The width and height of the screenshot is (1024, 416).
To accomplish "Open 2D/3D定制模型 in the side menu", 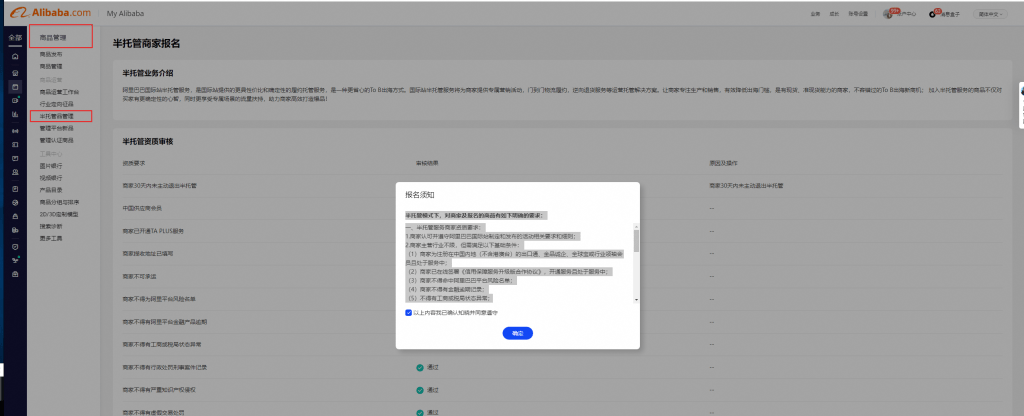I will pos(59,214).
